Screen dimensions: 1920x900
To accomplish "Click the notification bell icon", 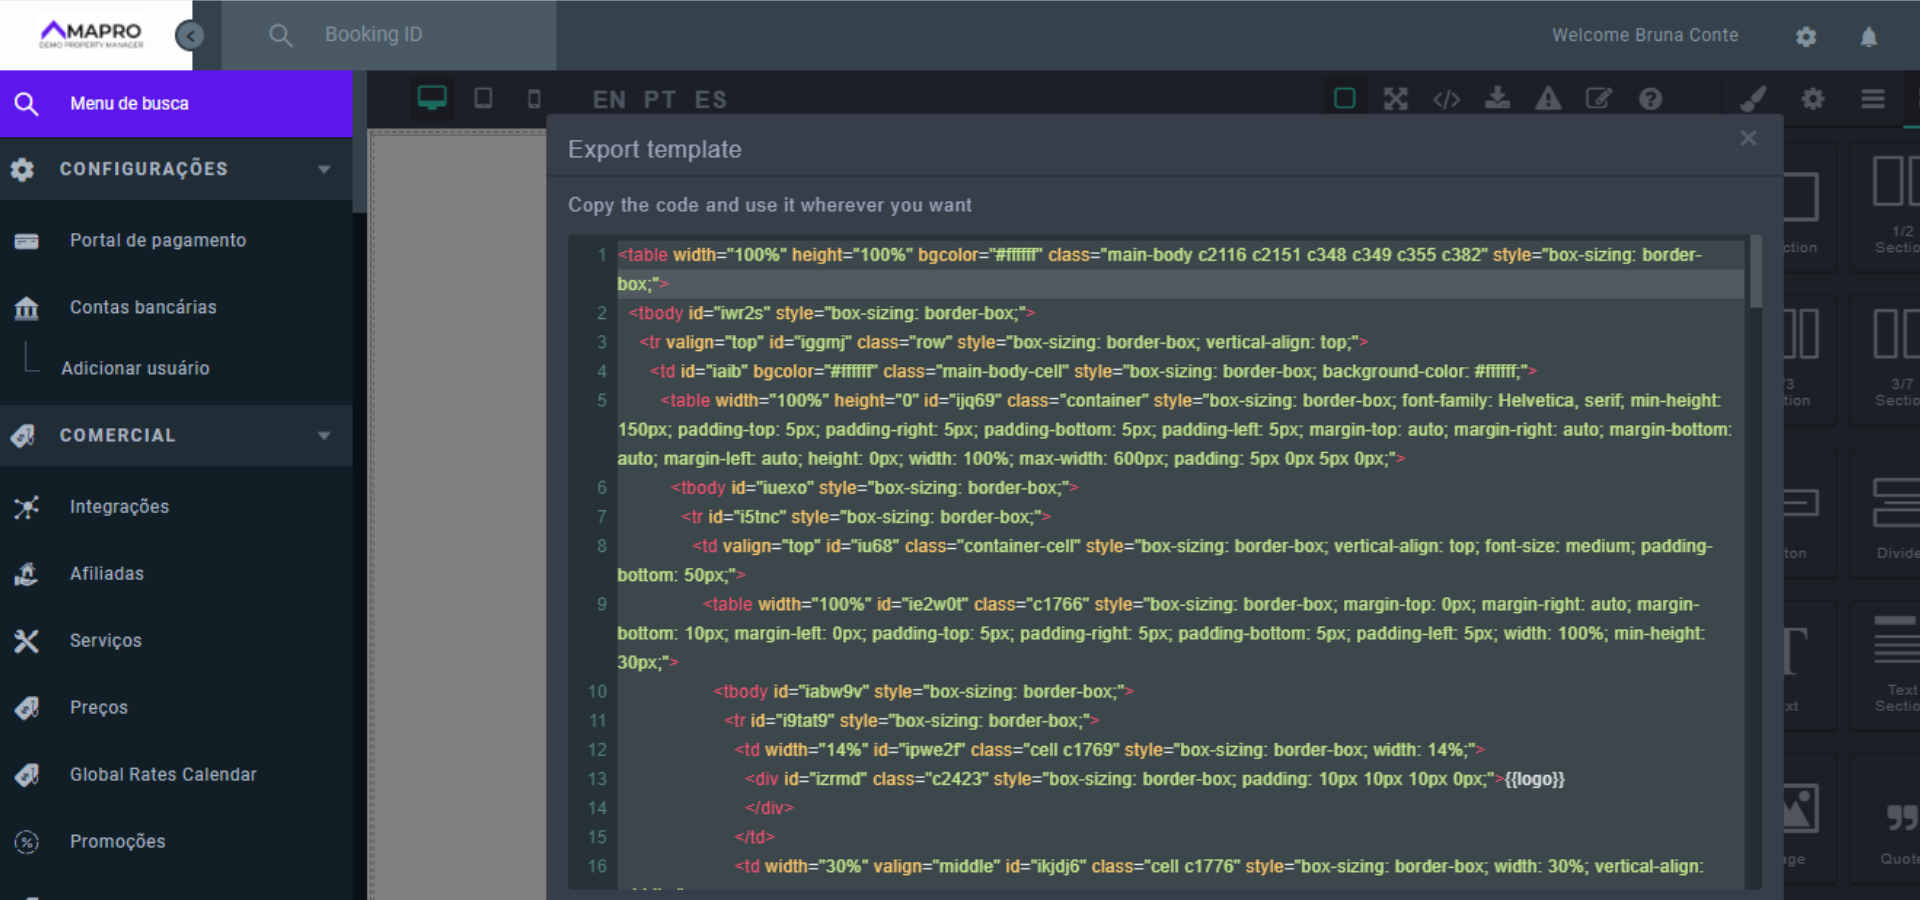I will (x=1868, y=37).
